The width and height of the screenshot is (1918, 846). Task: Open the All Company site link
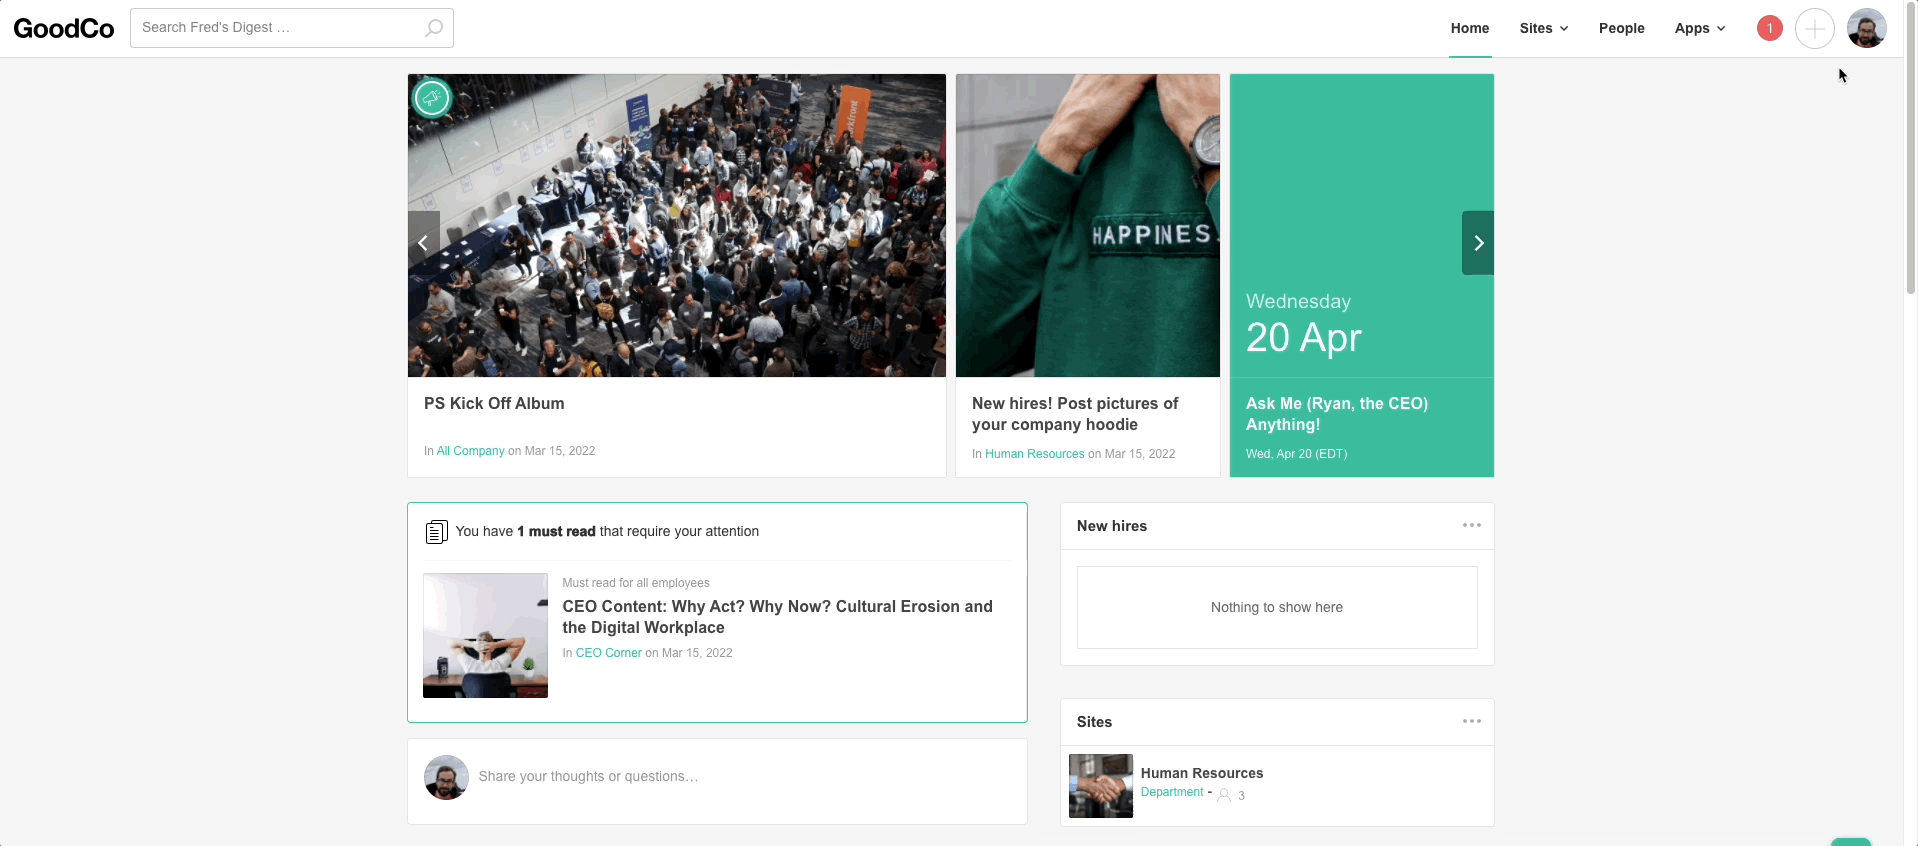pos(470,451)
